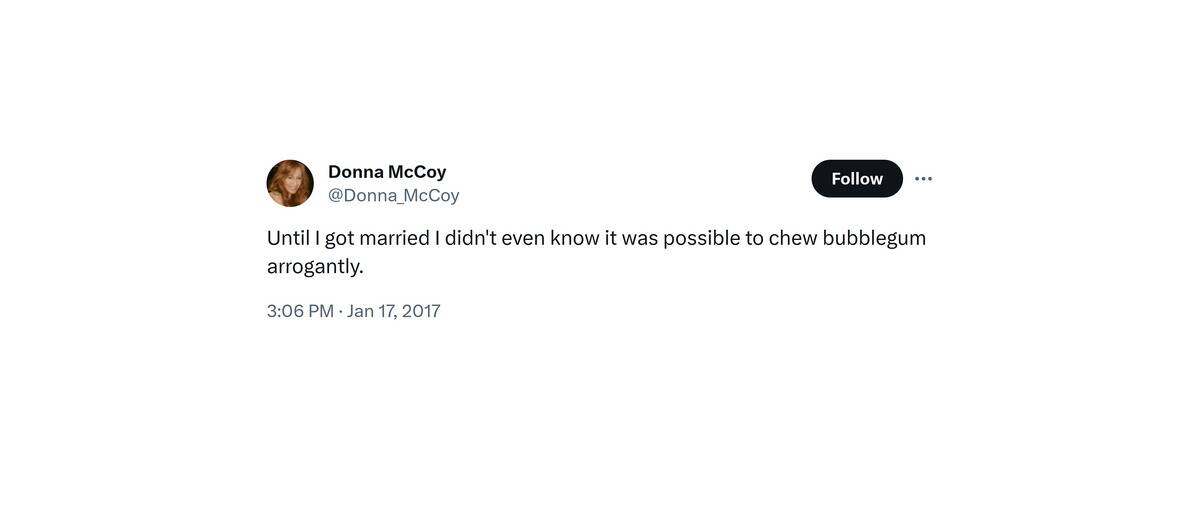
Task: Click Donna McCoy's profile picture
Action: tap(290, 183)
